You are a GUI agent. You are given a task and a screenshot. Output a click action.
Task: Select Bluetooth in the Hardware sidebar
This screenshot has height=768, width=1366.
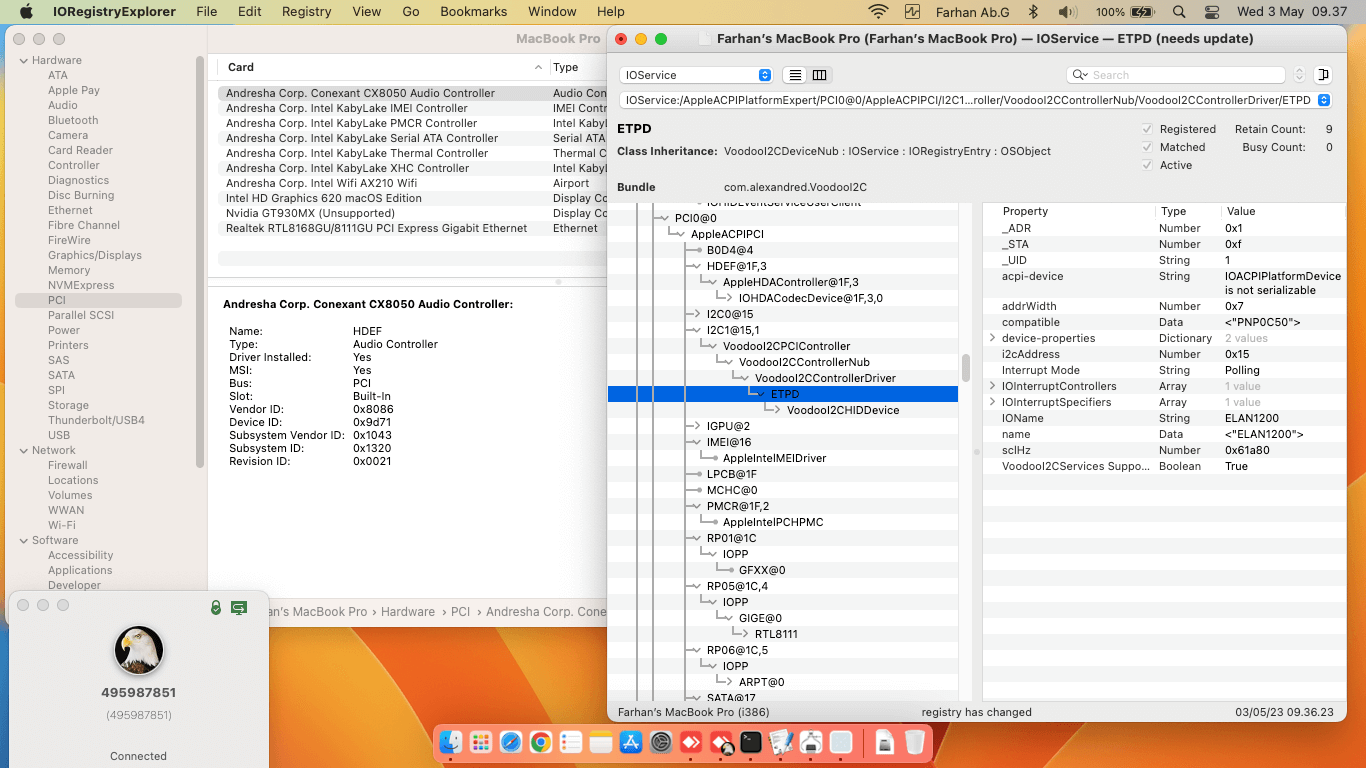click(x=73, y=120)
